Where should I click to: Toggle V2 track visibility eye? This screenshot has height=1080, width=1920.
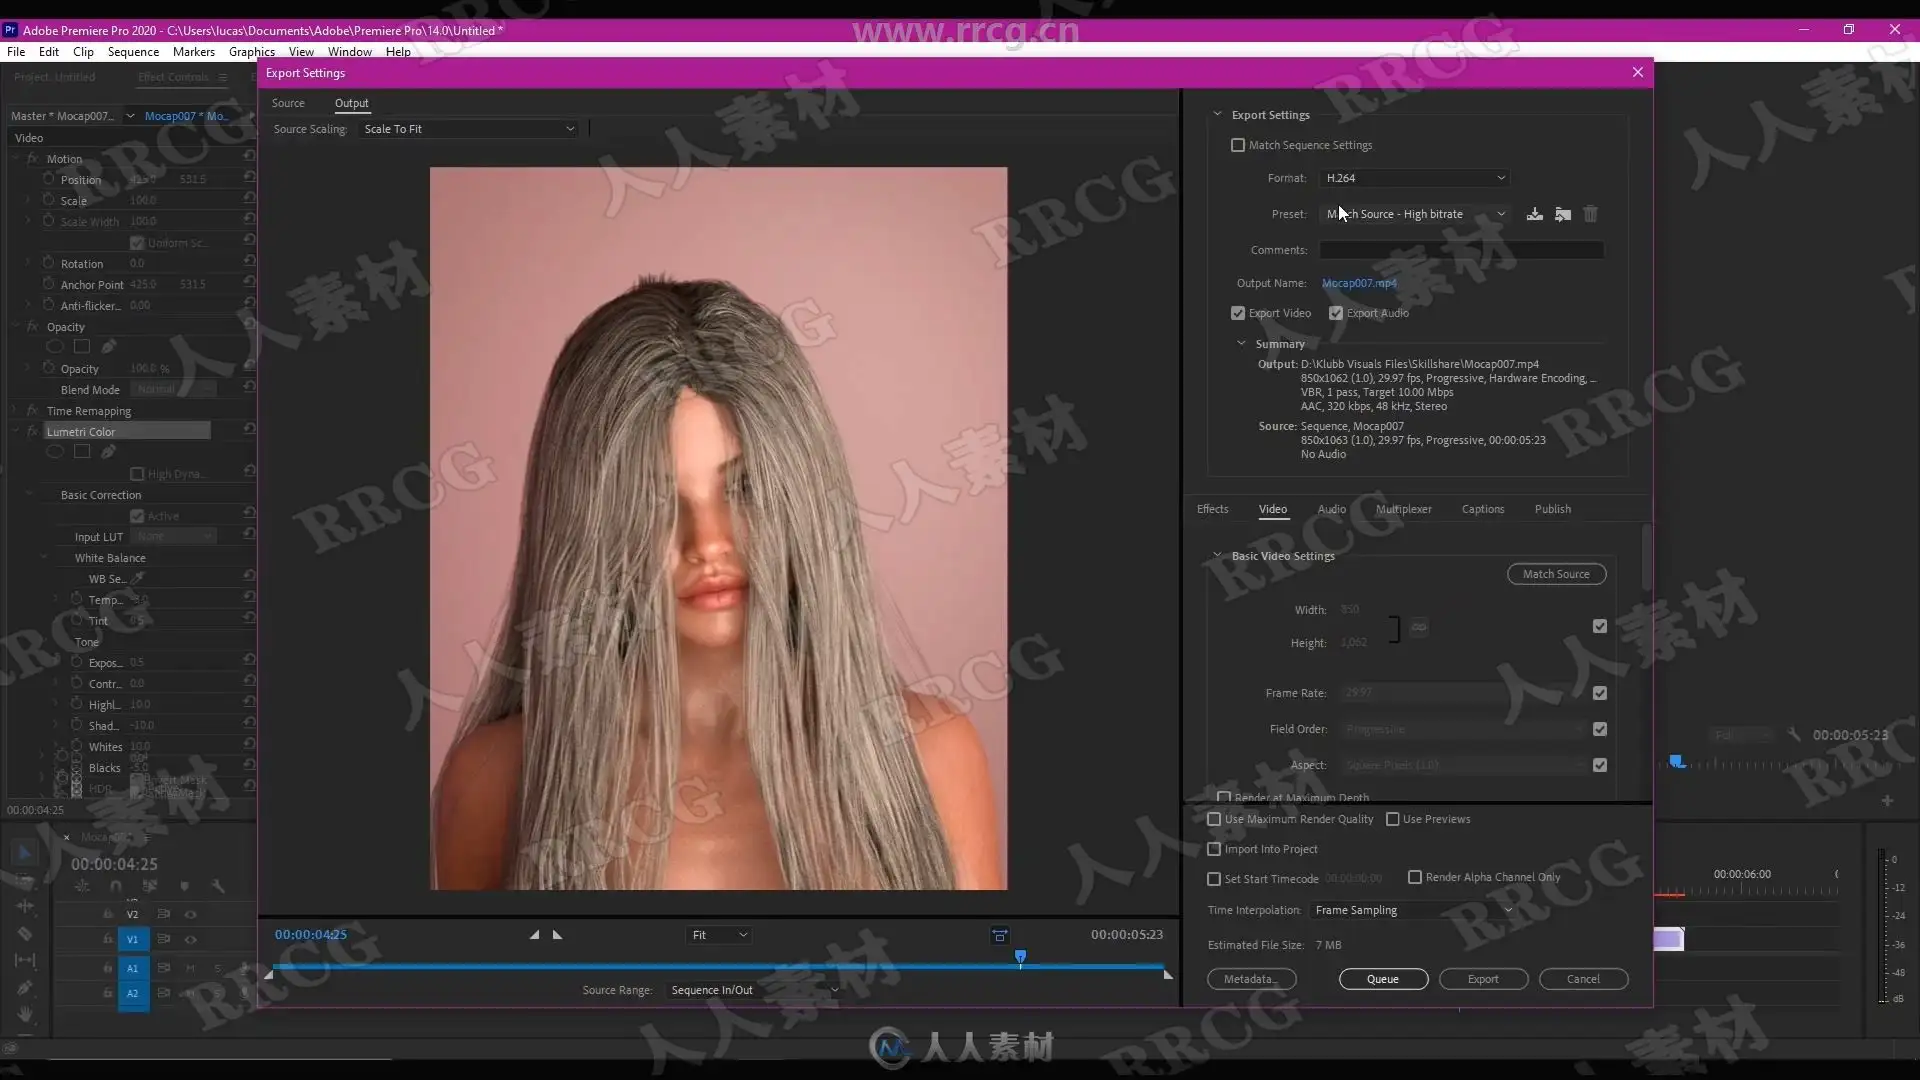pyautogui.click(x=190, y=914)
